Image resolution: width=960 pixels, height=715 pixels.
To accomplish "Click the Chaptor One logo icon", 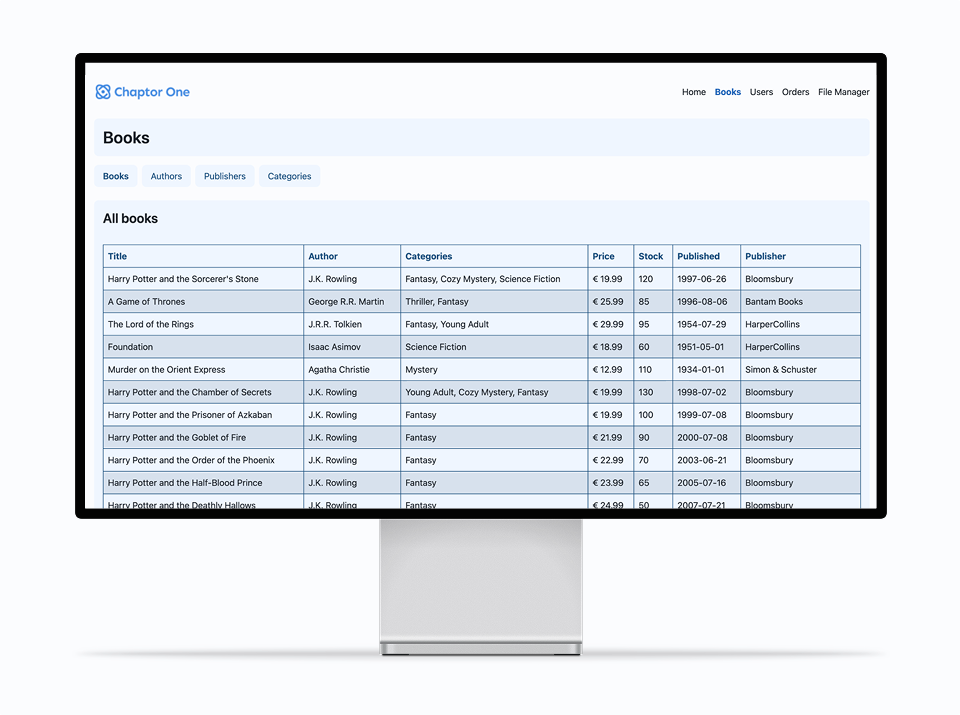I will pos(103,92).
